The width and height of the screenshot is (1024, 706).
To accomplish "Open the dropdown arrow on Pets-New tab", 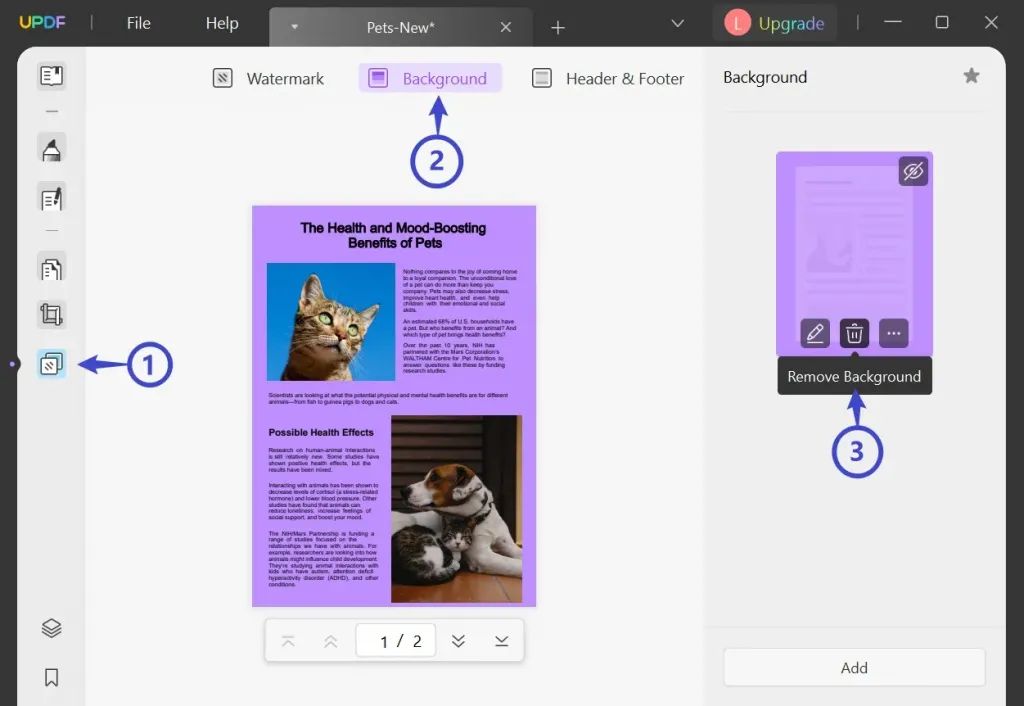I will pos(295,27).
